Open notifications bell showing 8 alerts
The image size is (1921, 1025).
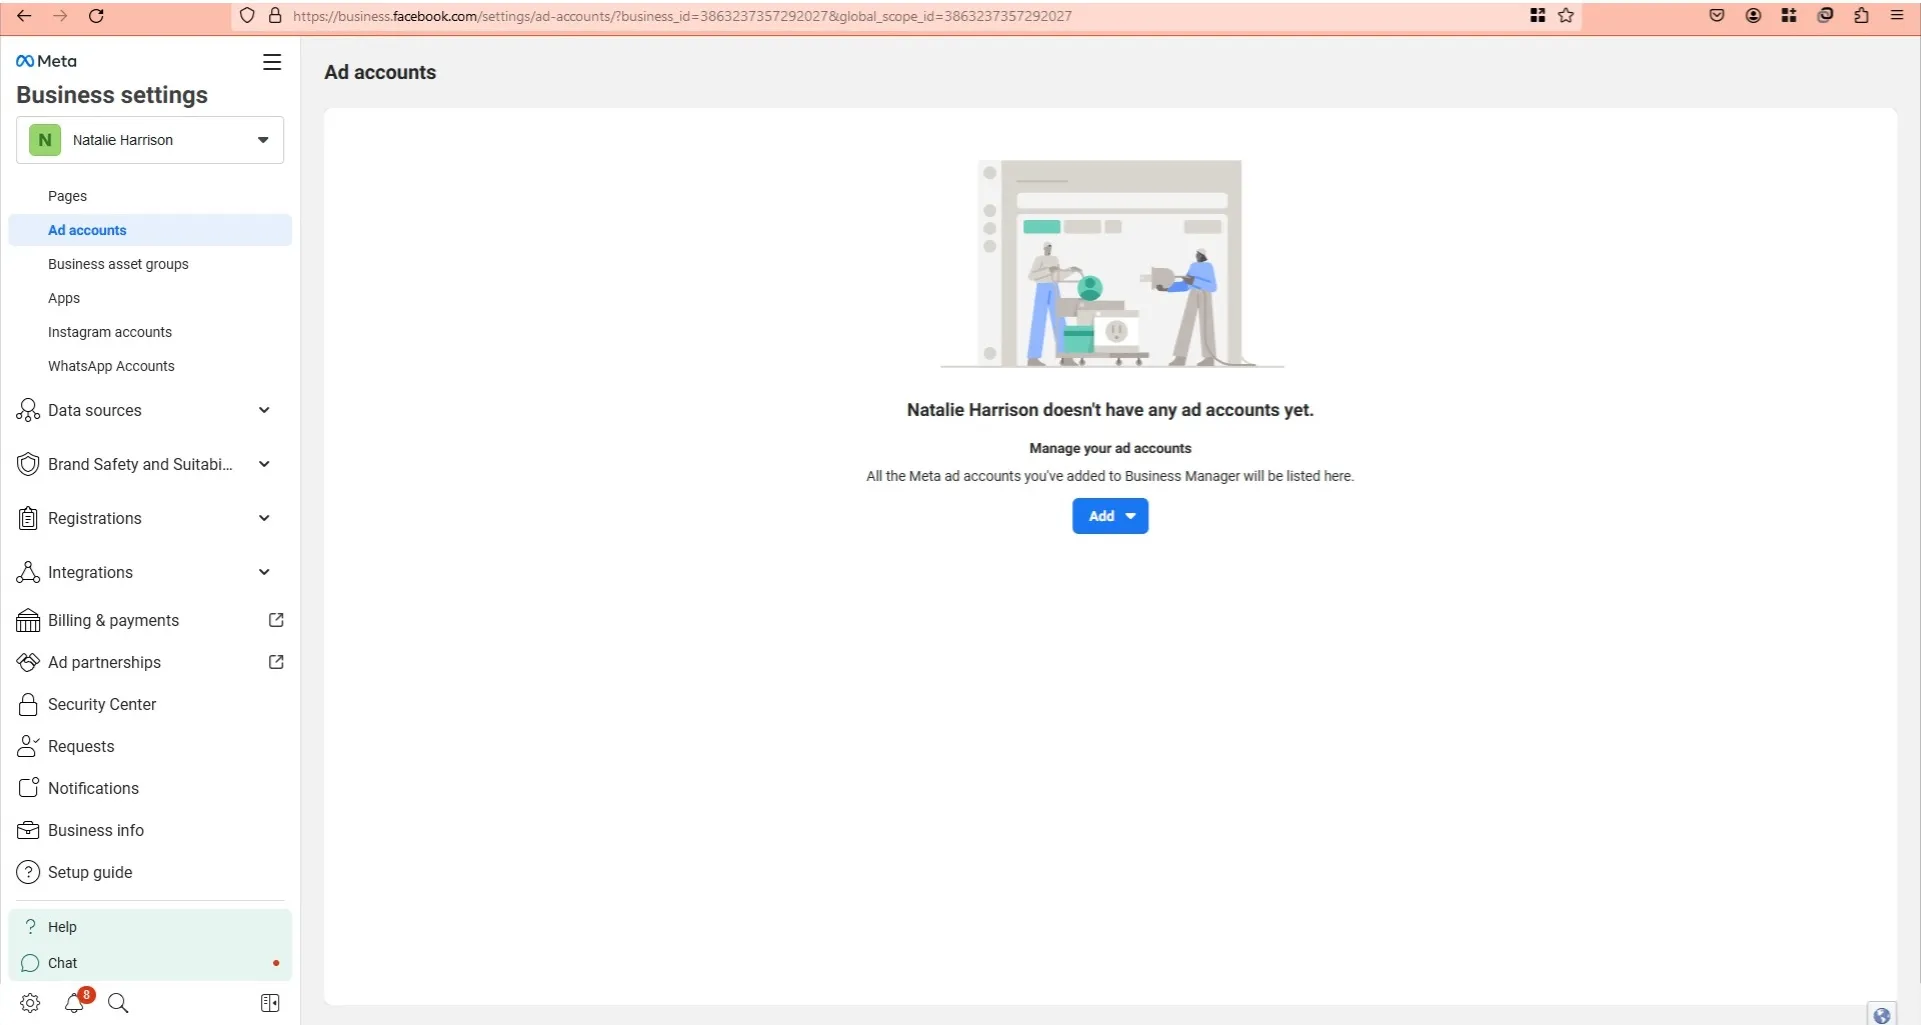(x=74, y=1004)
